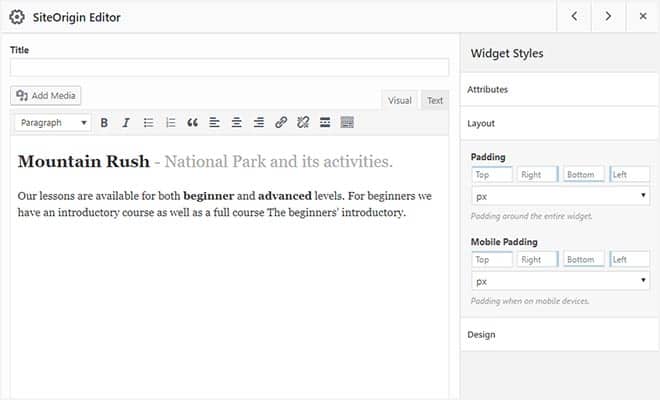Switch to the Text editor tab
Viewport: 660px width, 400px height.
(x=435, y=100)
